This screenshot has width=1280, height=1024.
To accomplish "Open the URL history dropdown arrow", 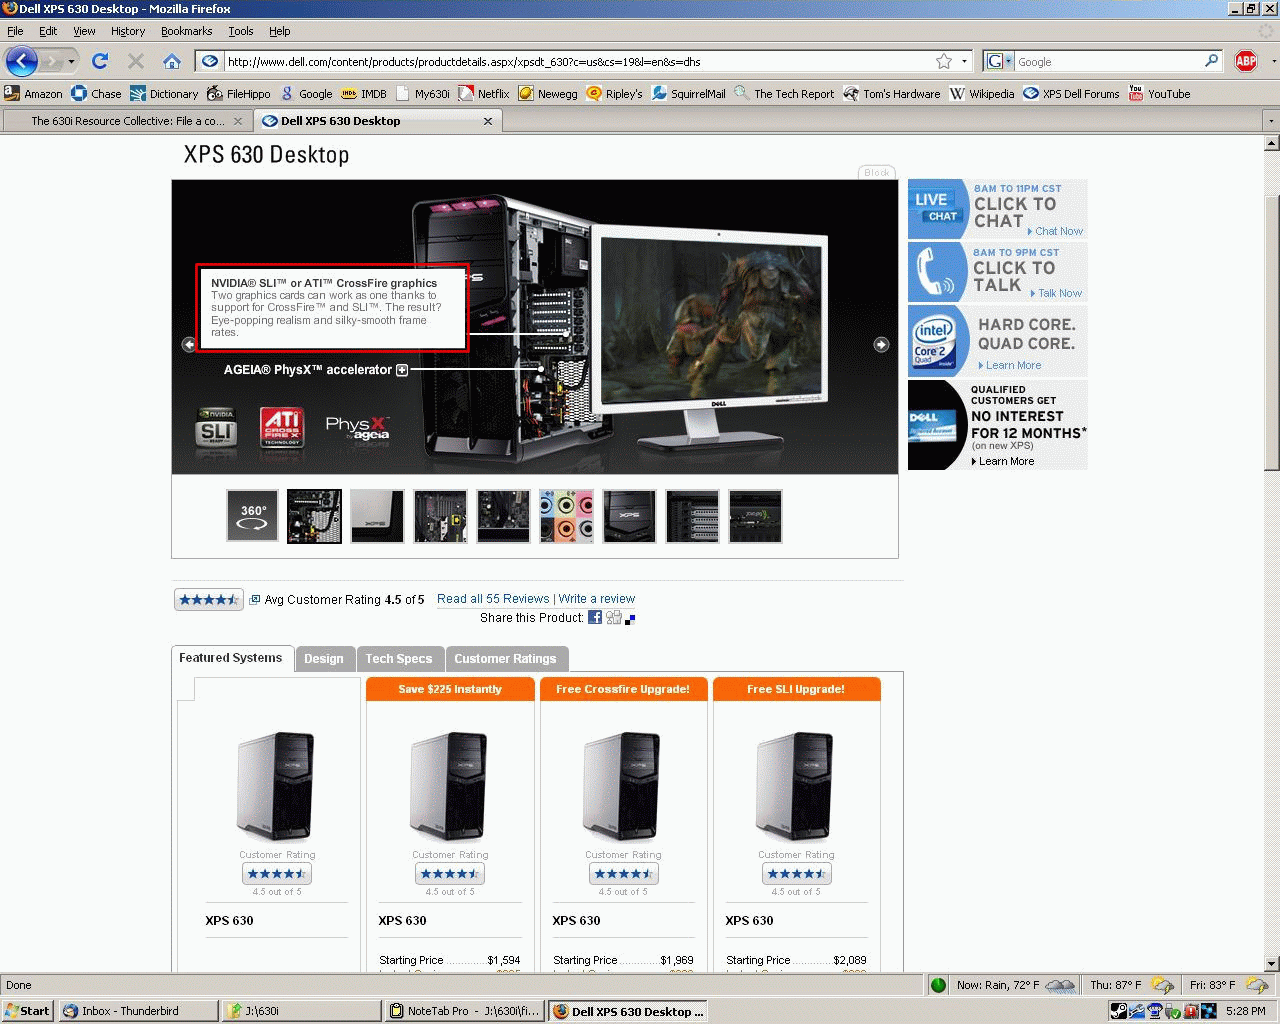I will click(x=964, y=61).
